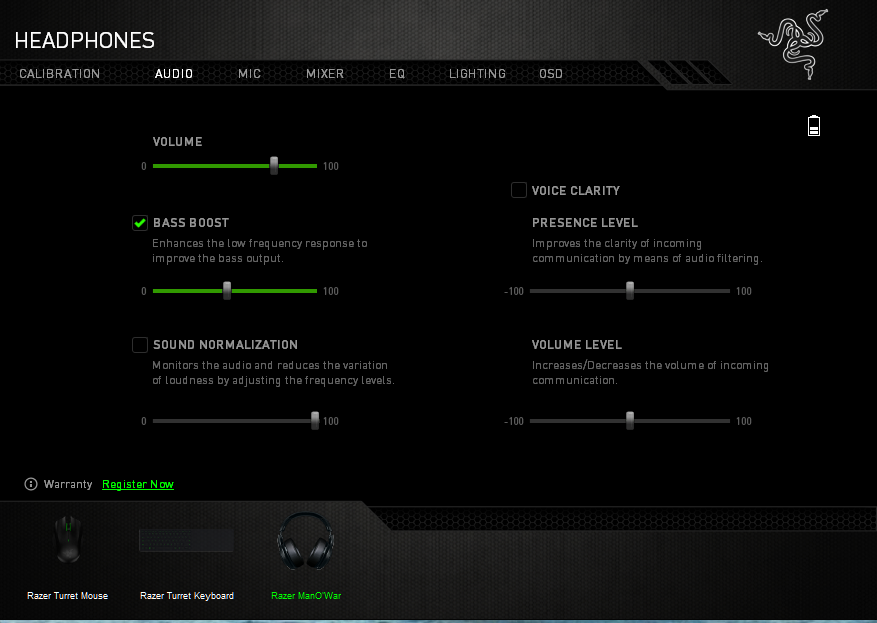Click the warranty info icon

point(31,484)
